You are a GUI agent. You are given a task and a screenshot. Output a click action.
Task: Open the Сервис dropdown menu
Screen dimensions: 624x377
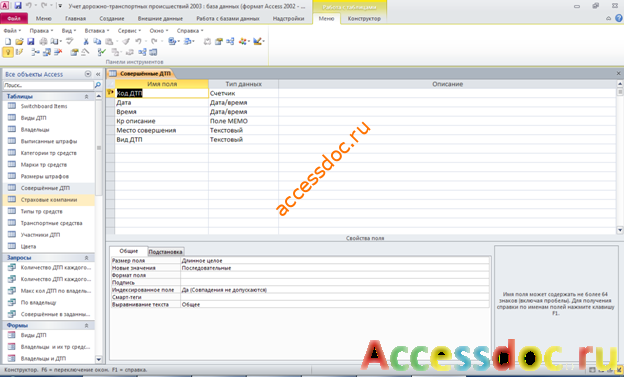coord(129,31)
